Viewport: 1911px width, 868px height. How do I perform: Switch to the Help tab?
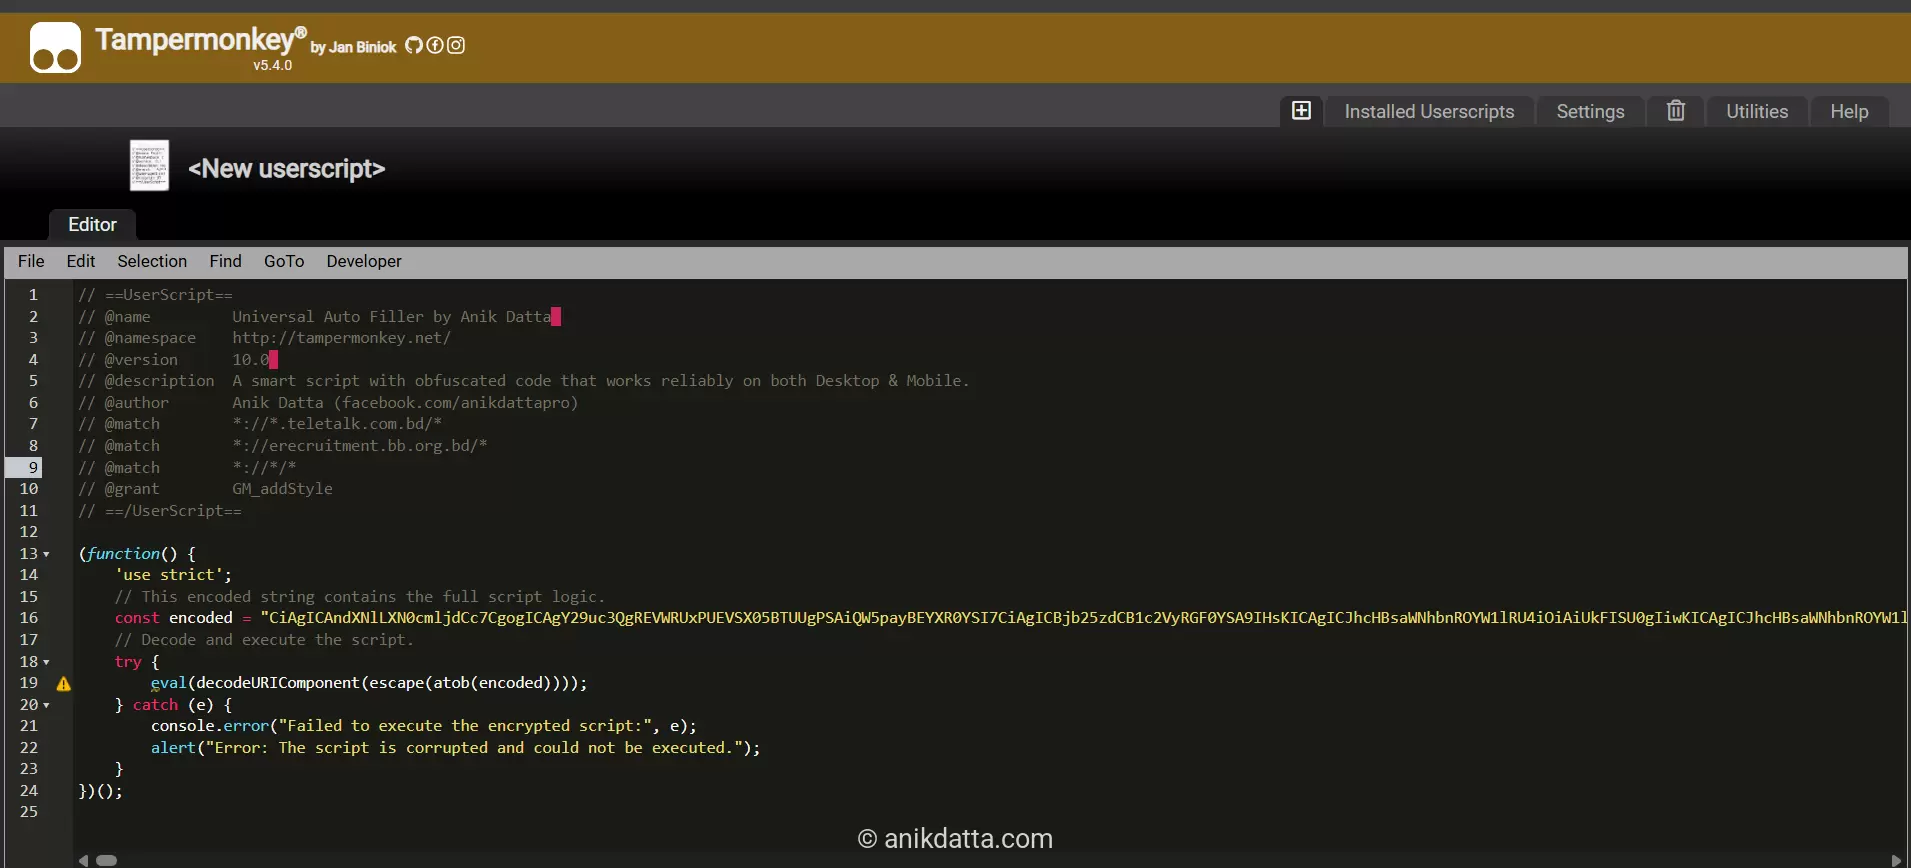coord(1849,111)
